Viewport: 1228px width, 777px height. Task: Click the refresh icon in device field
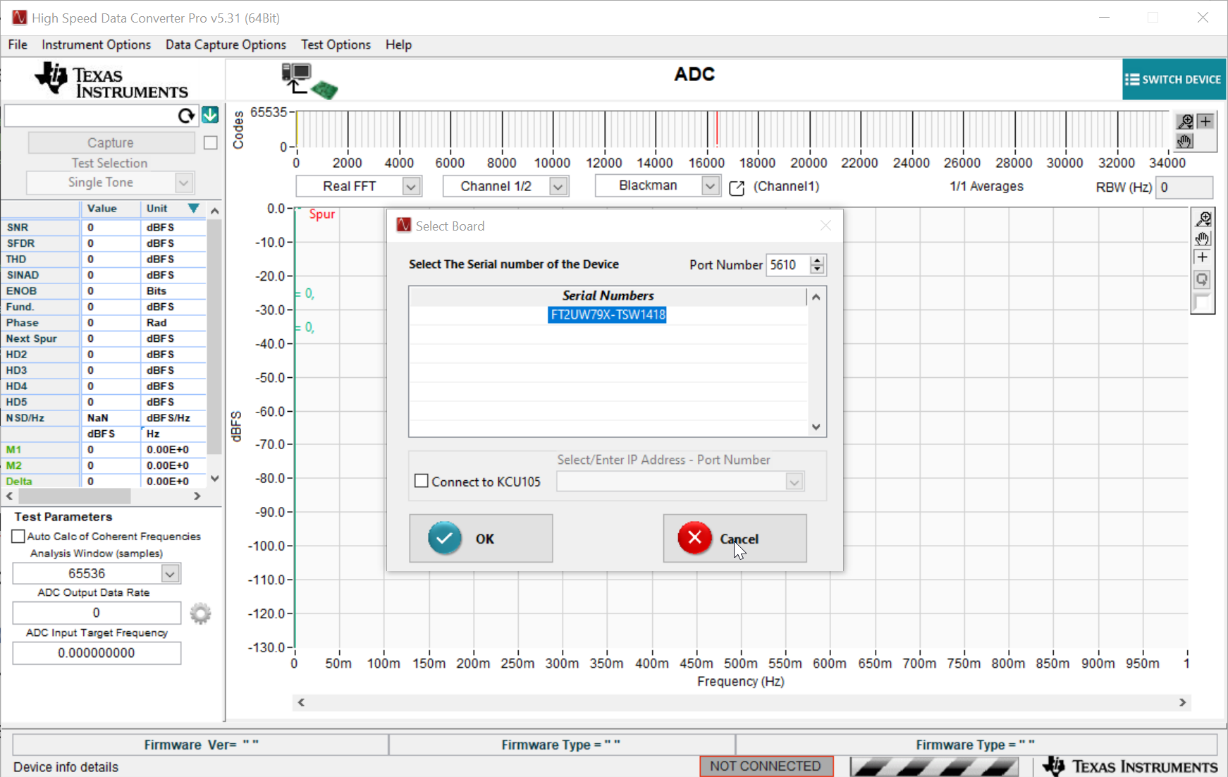pyautogui.click(x=186, y=116)
